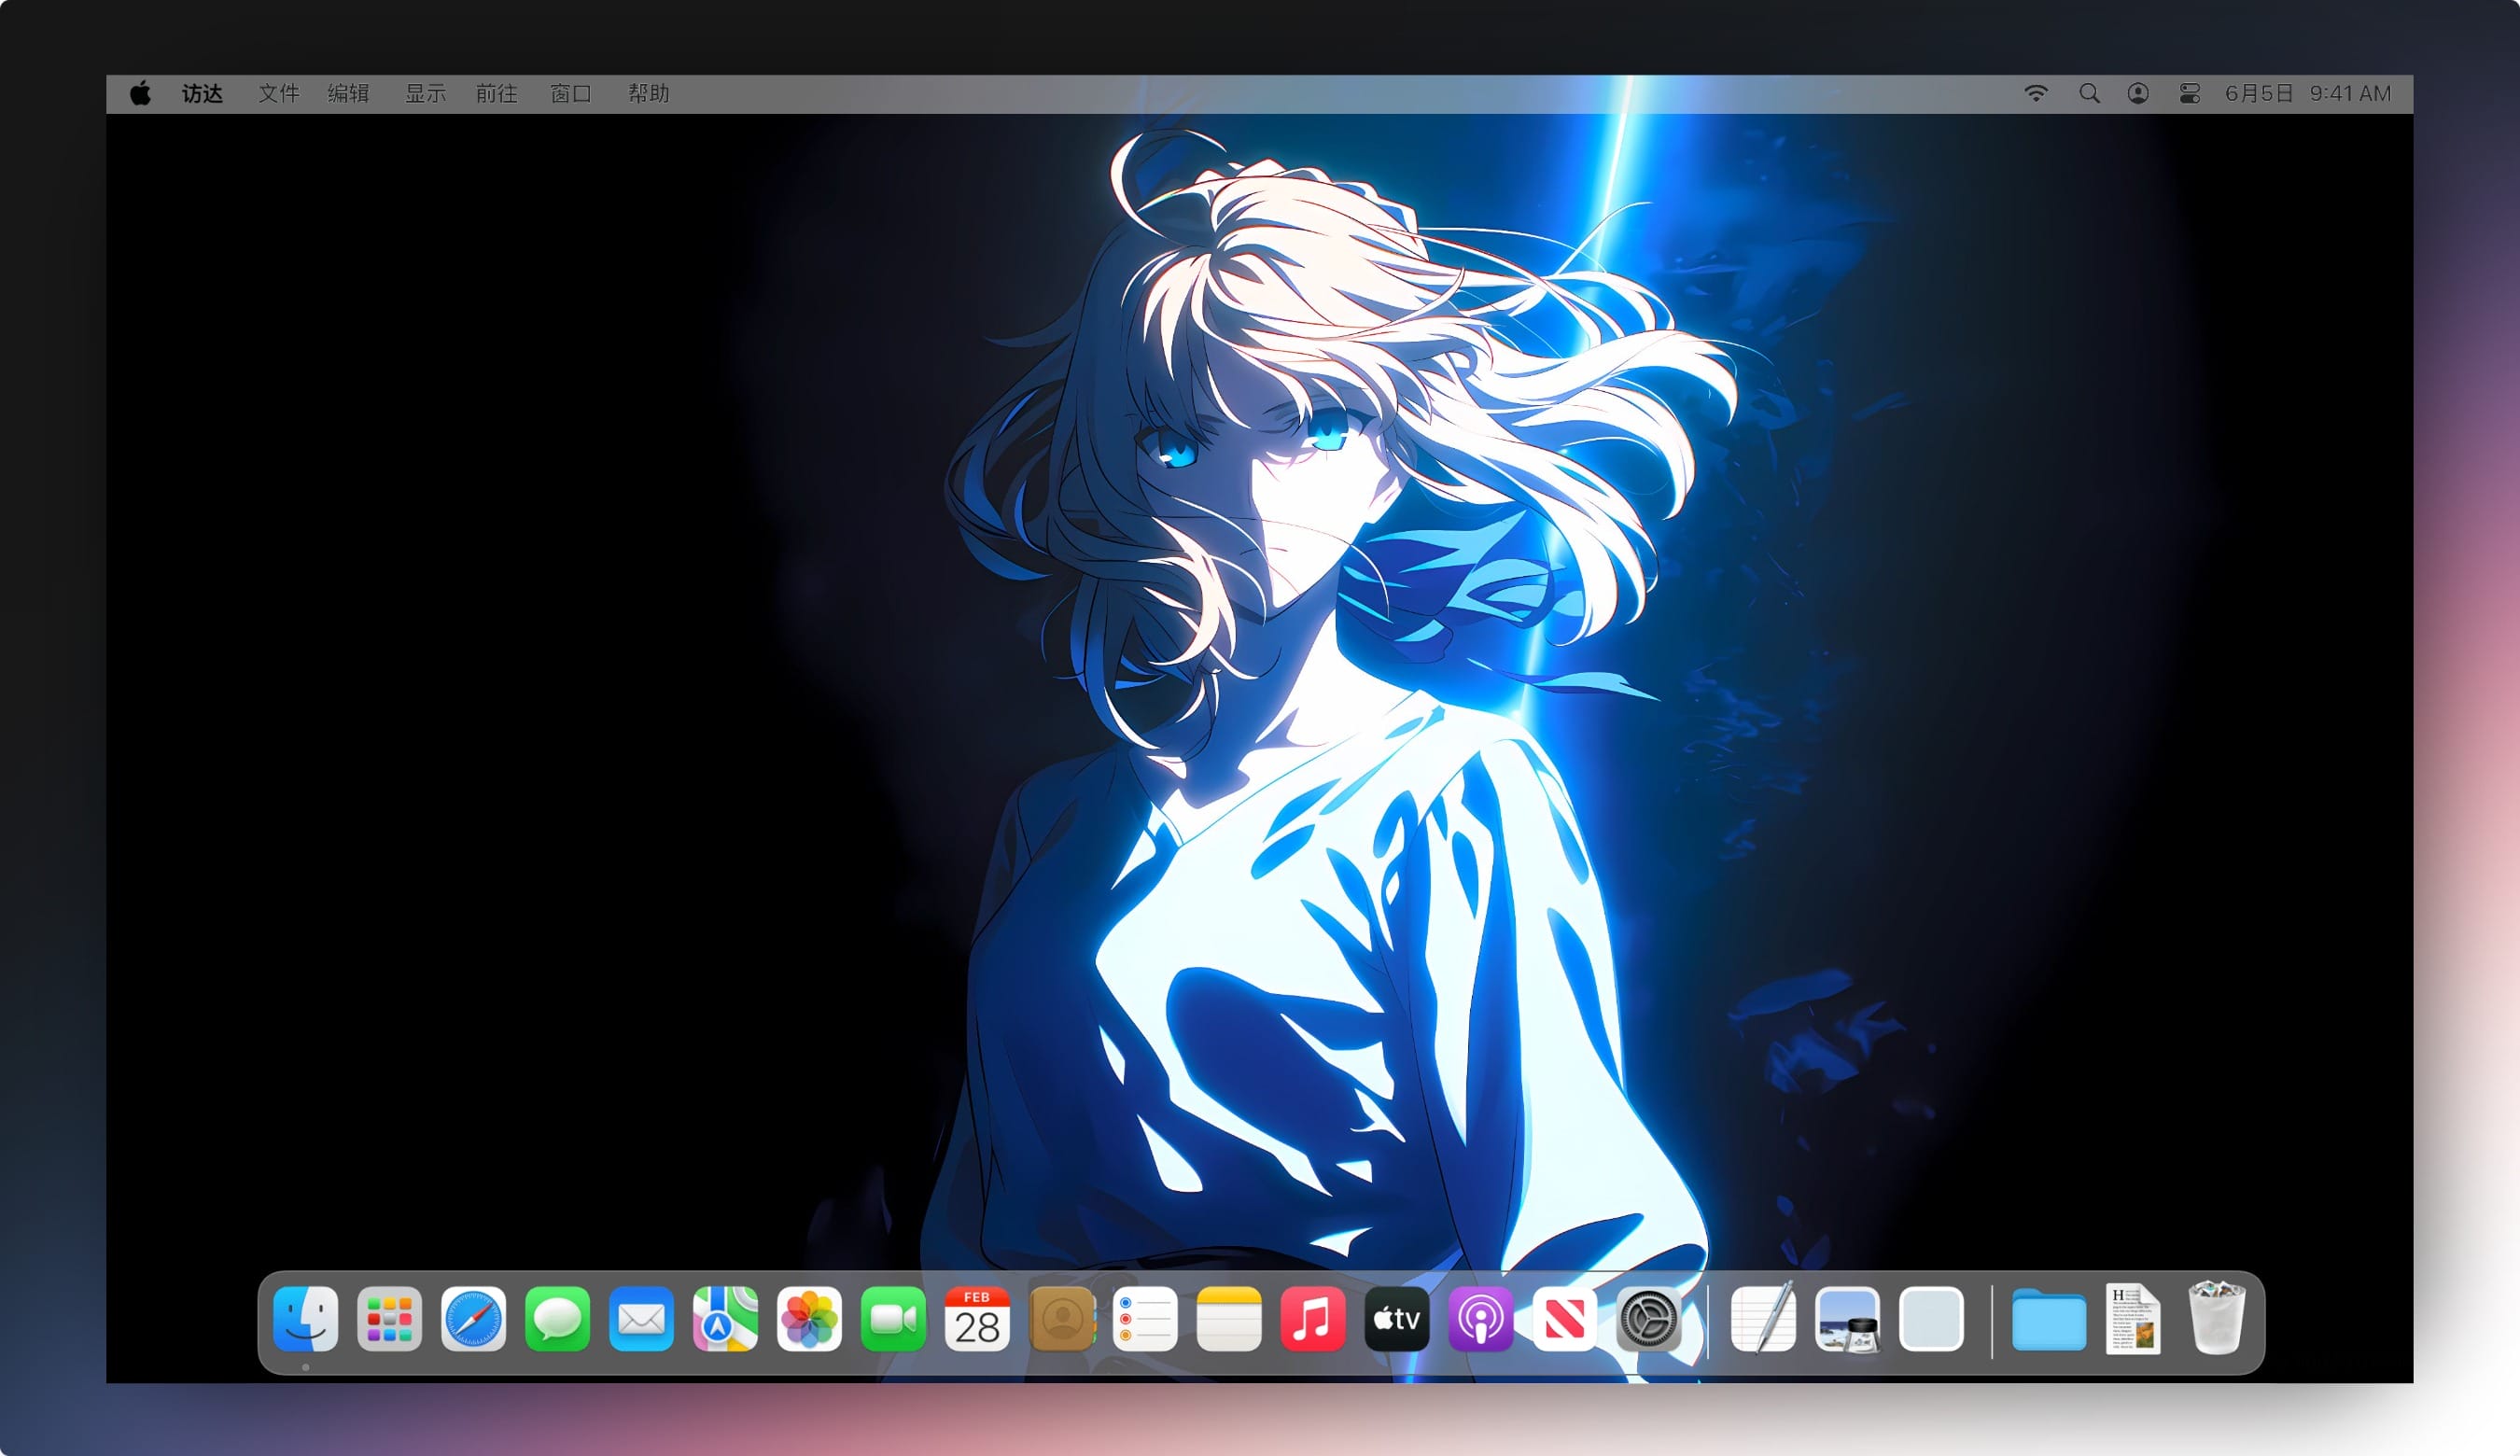Start FaceTime from the Dock

click(x=893, y=1319)
